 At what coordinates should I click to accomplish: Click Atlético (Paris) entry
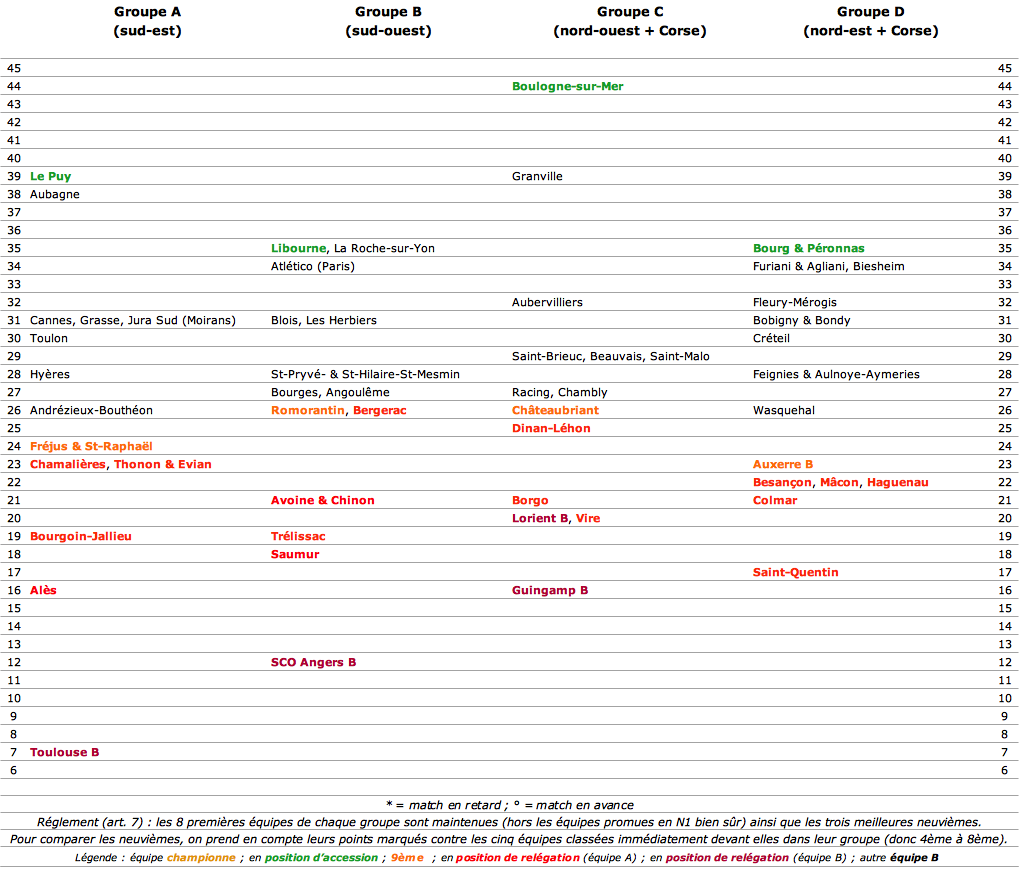[313, 266]
